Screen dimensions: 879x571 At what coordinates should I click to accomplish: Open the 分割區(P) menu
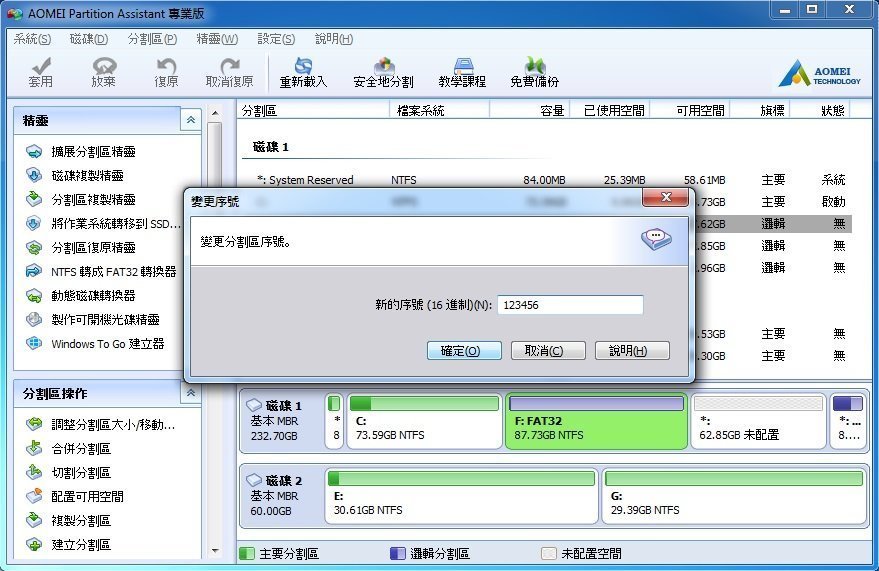(x=152, y=39)
